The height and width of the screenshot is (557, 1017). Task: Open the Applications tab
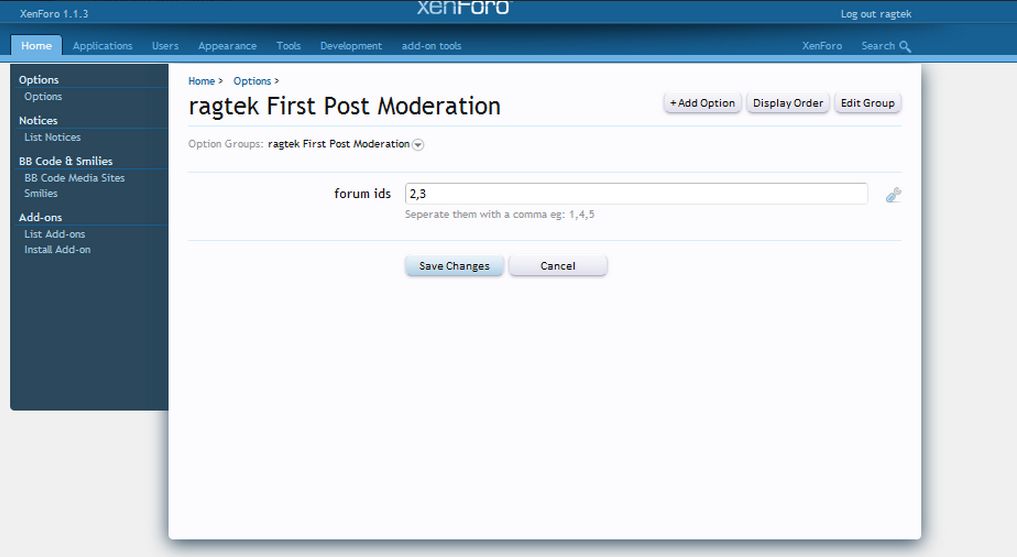102,46
